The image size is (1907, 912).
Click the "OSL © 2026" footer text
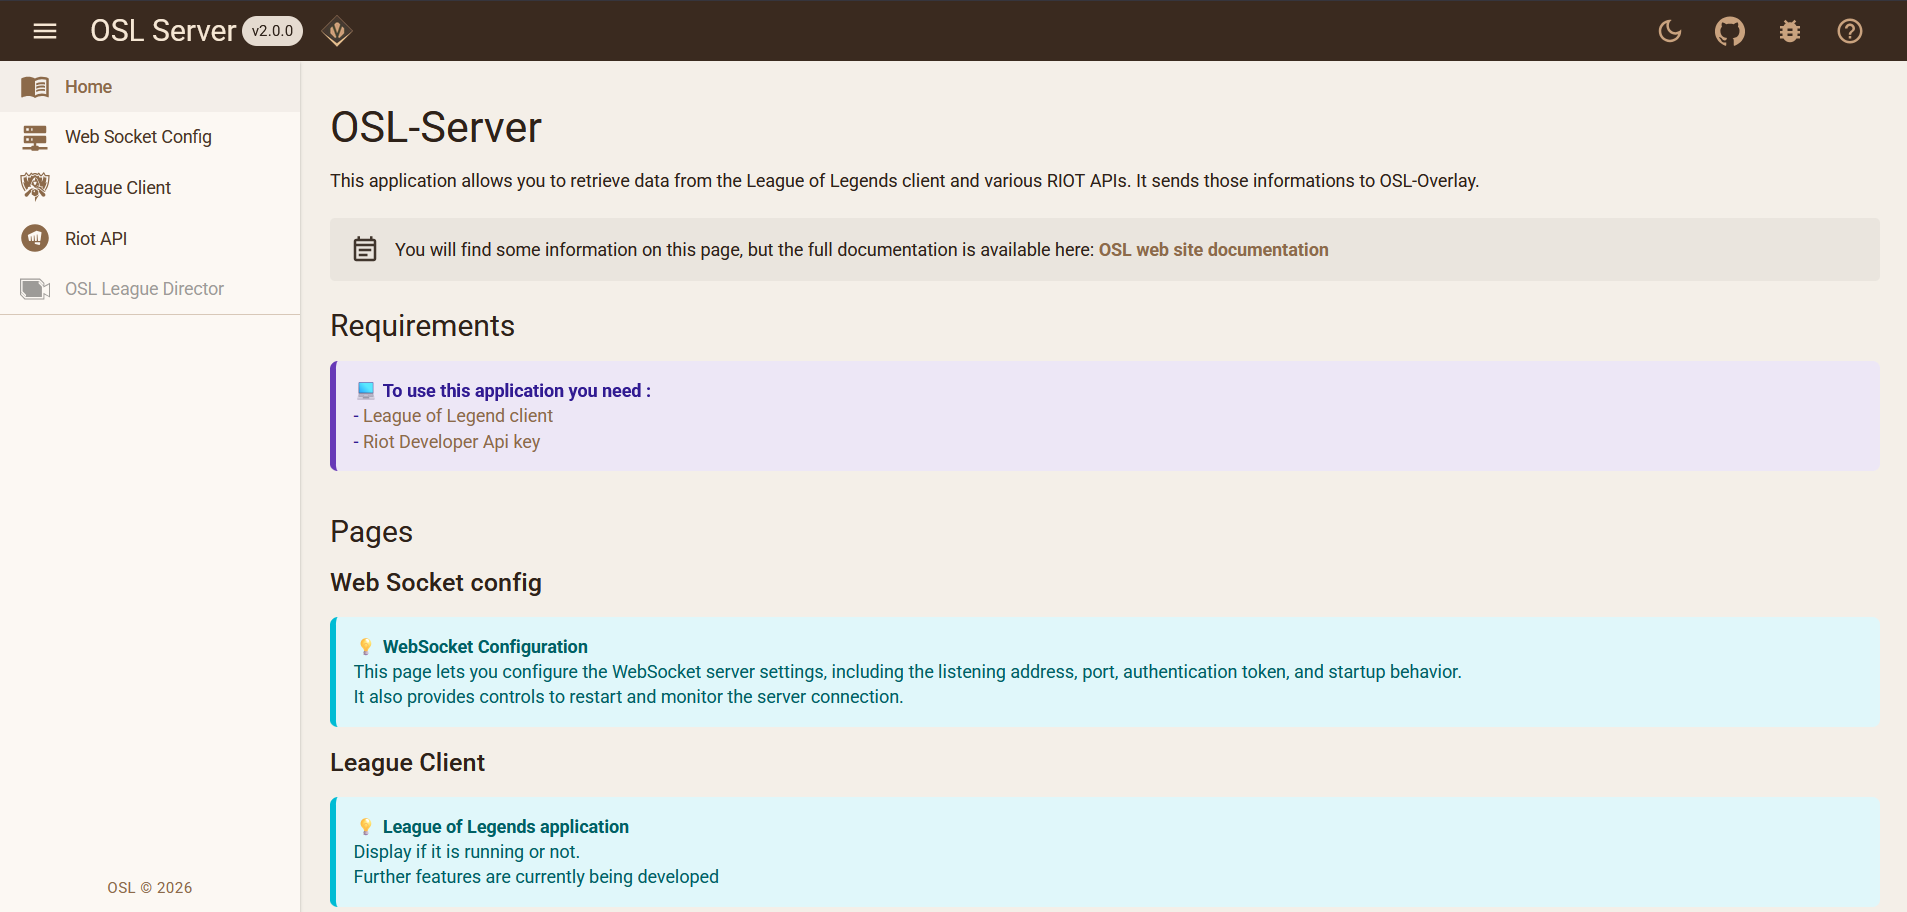coord(150,888)
